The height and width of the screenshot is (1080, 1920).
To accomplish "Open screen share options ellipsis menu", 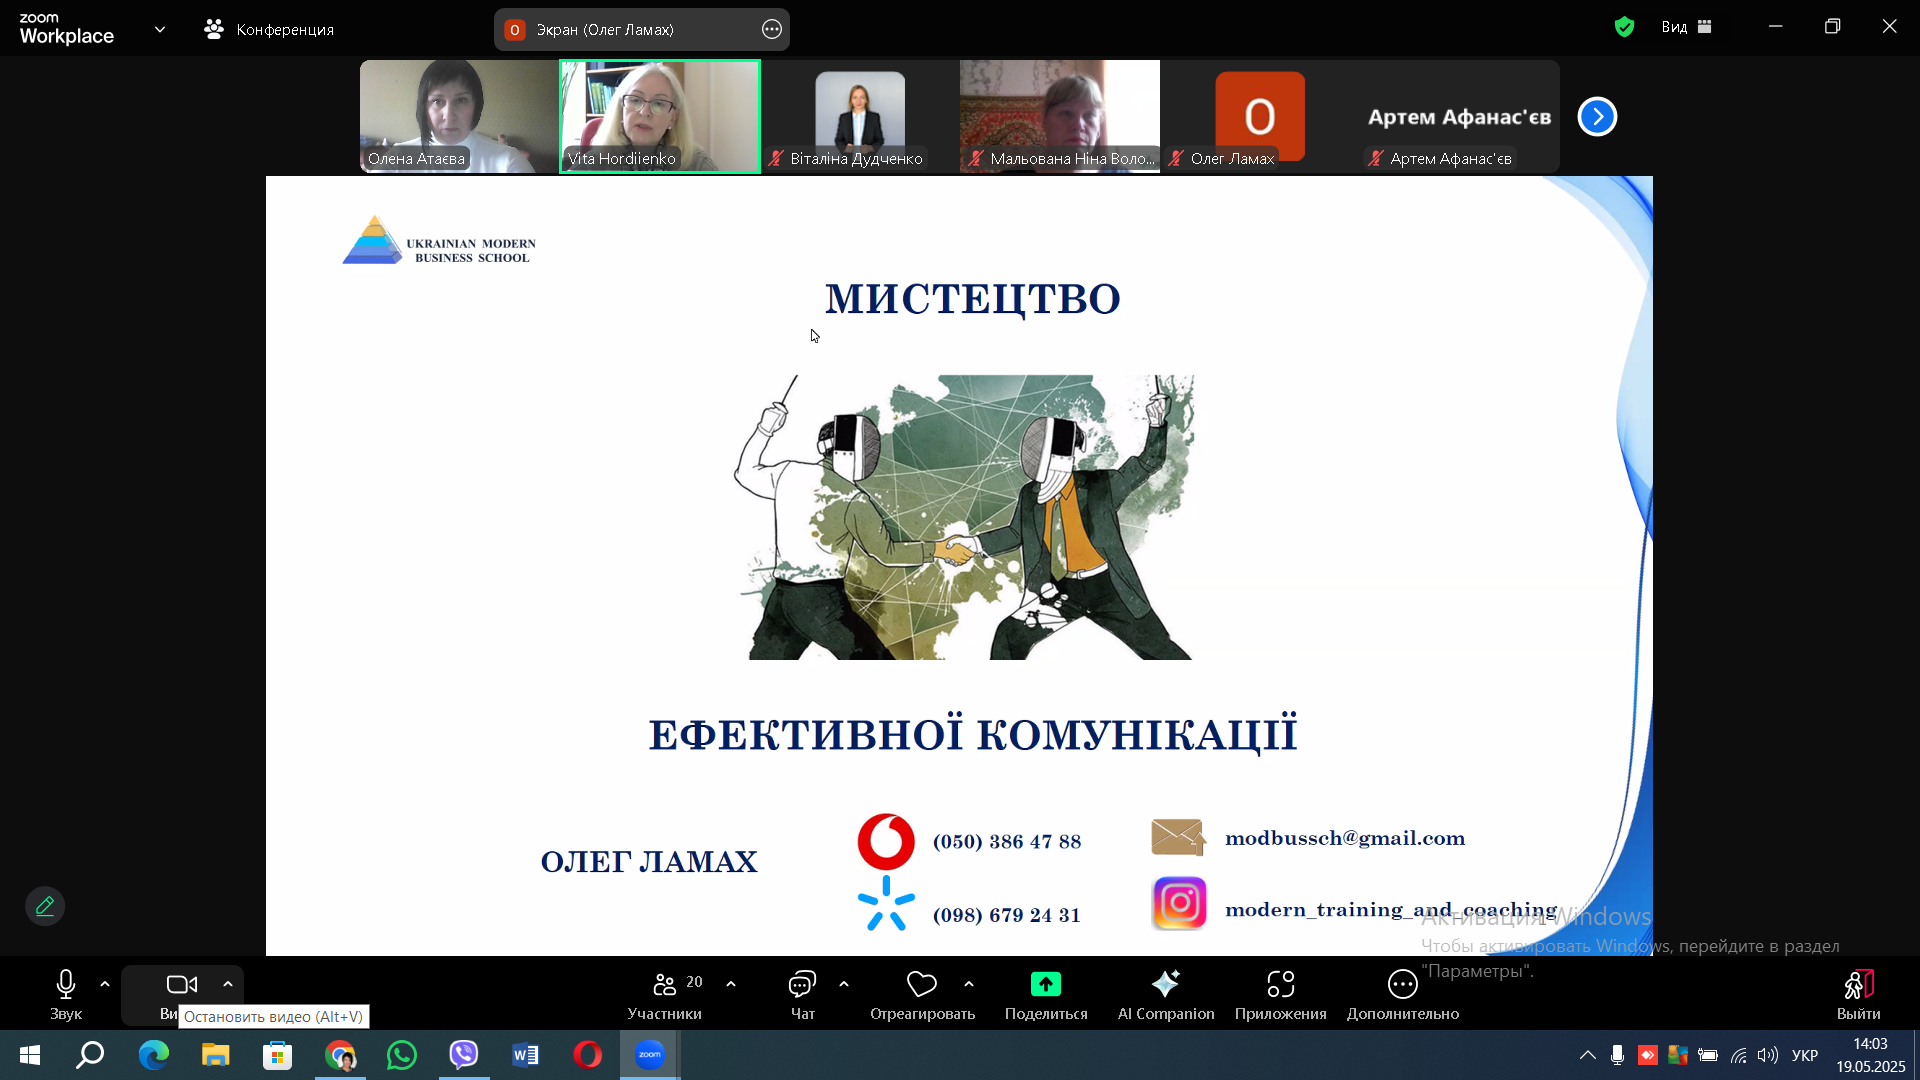I will point(772,30).
